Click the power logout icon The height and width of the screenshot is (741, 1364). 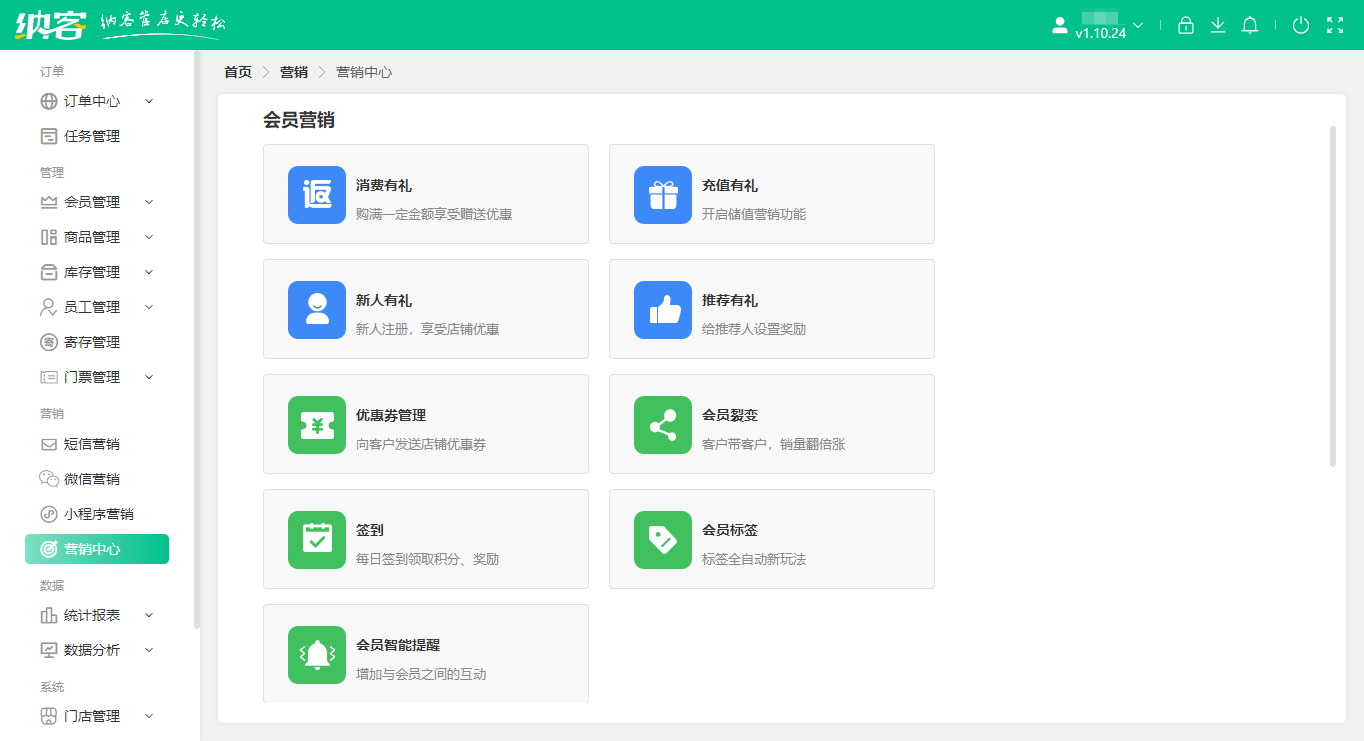coord(1301,26)
